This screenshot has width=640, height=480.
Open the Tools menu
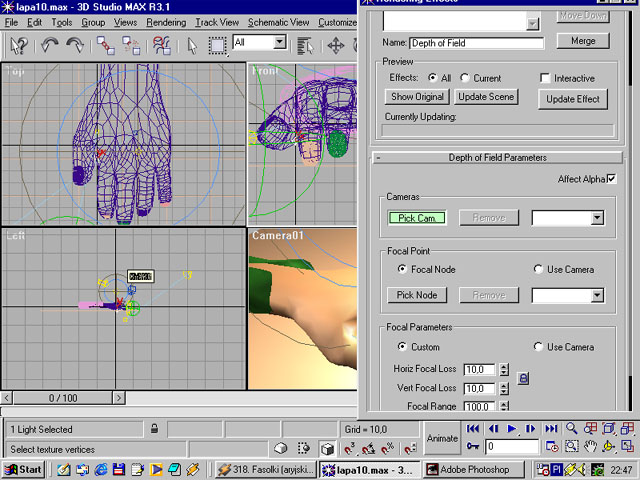tap(62, 22)
